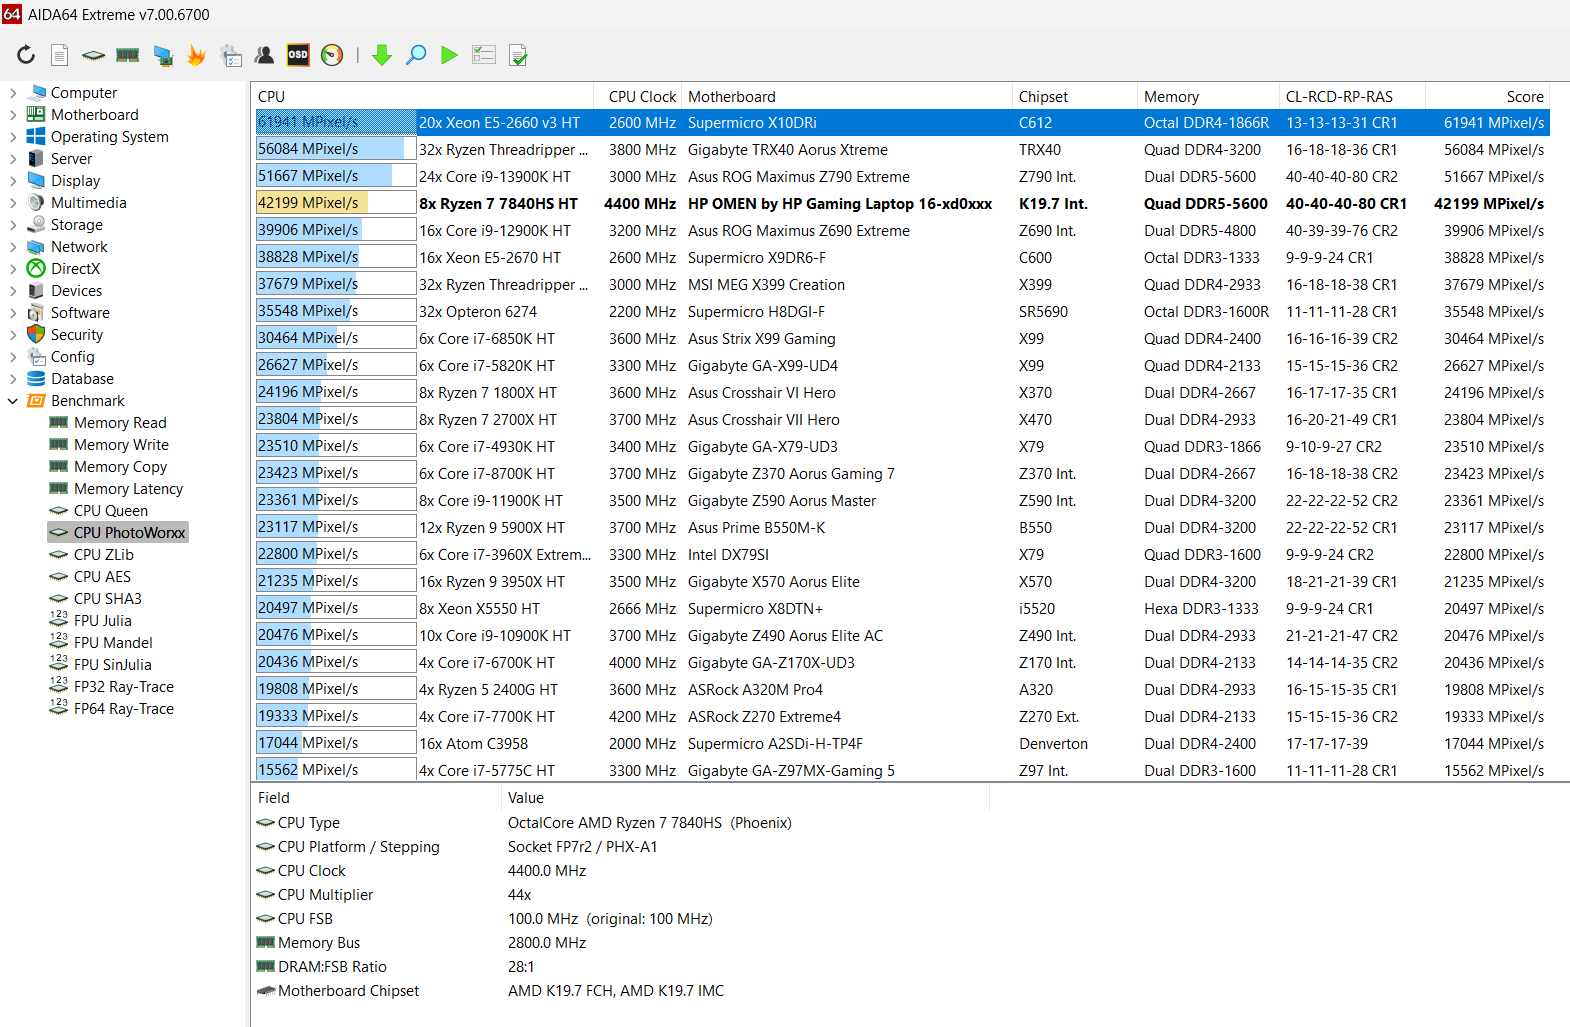1570x1027 pixels.
Task: Click the 56084 MPixel/s result bar
Action: (336, 150)
